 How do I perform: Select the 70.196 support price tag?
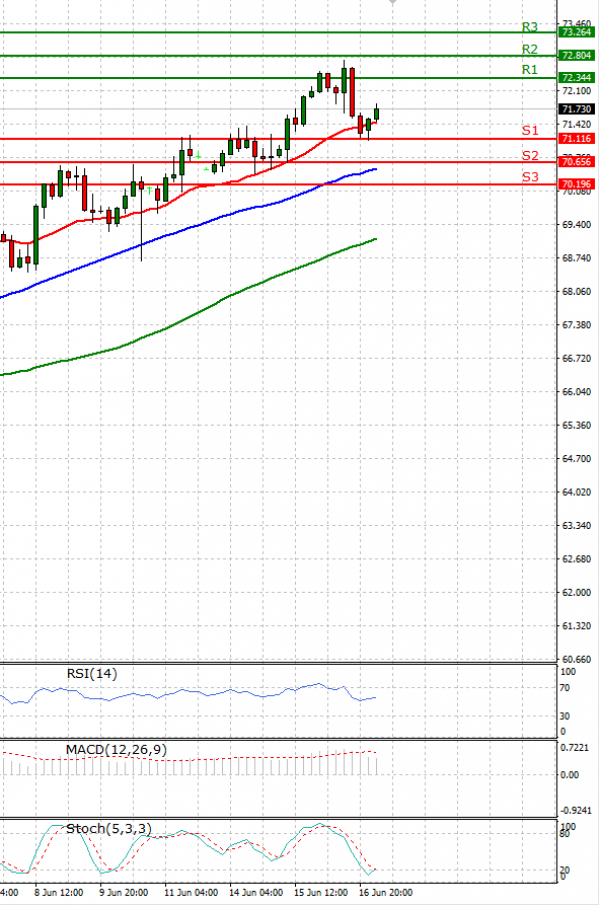tap(576, 184)
